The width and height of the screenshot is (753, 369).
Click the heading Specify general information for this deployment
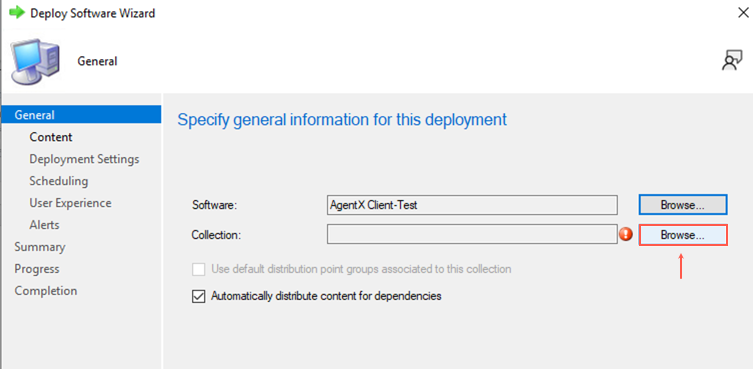[342, 119]
